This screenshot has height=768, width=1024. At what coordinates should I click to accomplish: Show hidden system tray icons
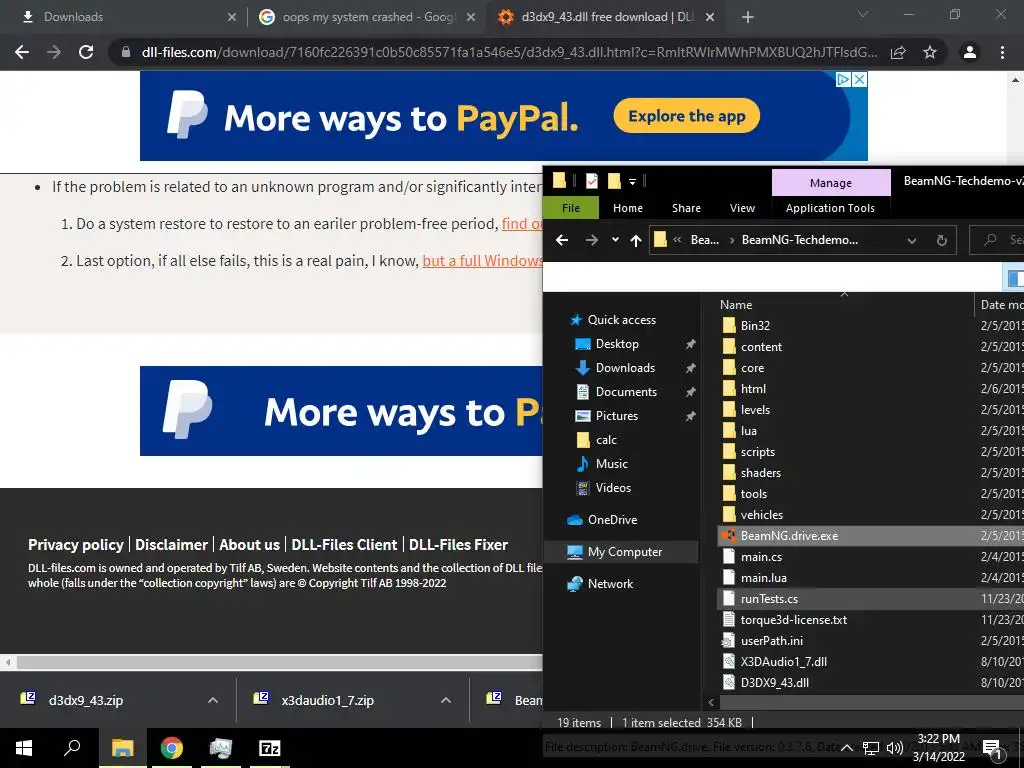tap(846, 748)
